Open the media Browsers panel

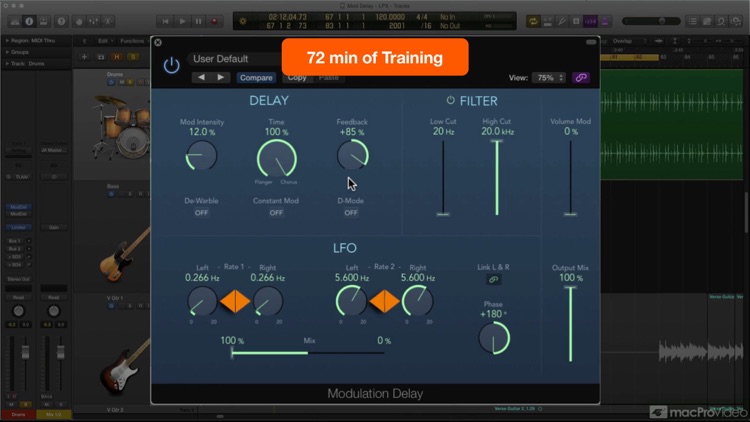pyautogui.click(x=736, y=22)
